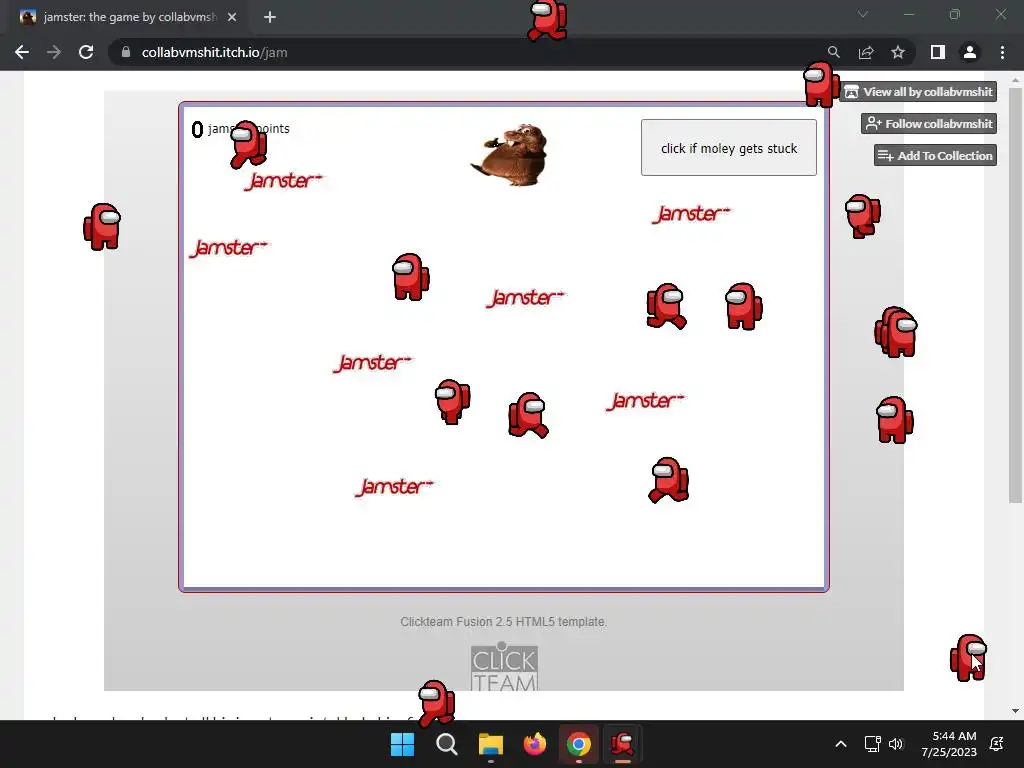Click the brown moley creature sprite
Image resolution: width=1024 pixels, height=768 pixels.
pyautogui.click(x=509, y=155)
